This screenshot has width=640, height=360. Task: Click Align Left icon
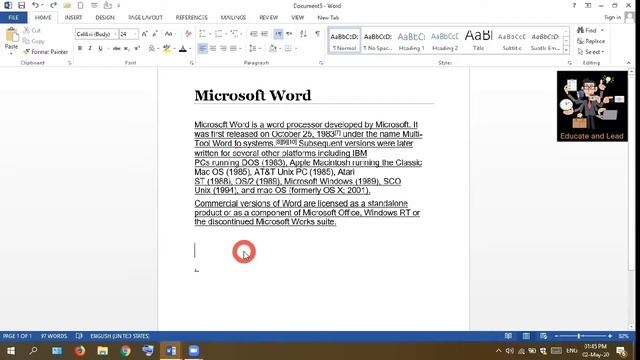pos(202,49)
